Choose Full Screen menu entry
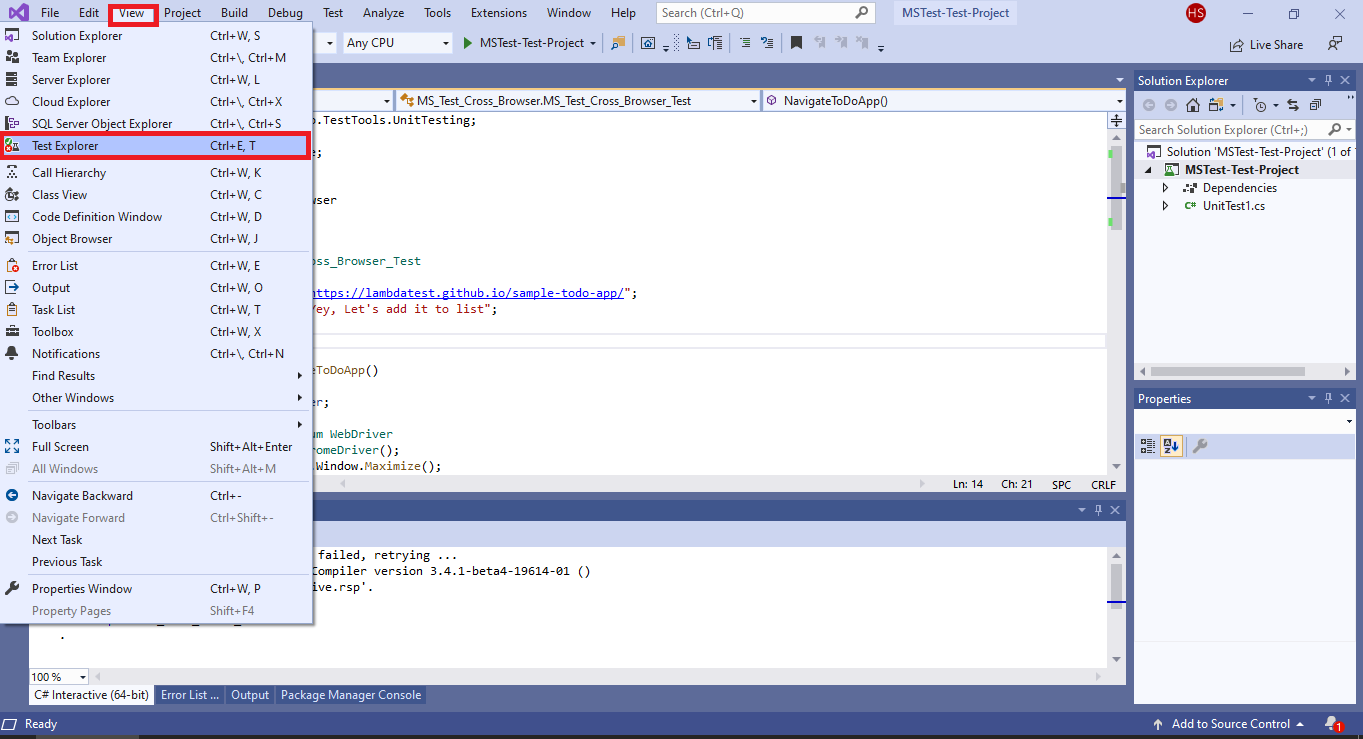 [157, 447]
